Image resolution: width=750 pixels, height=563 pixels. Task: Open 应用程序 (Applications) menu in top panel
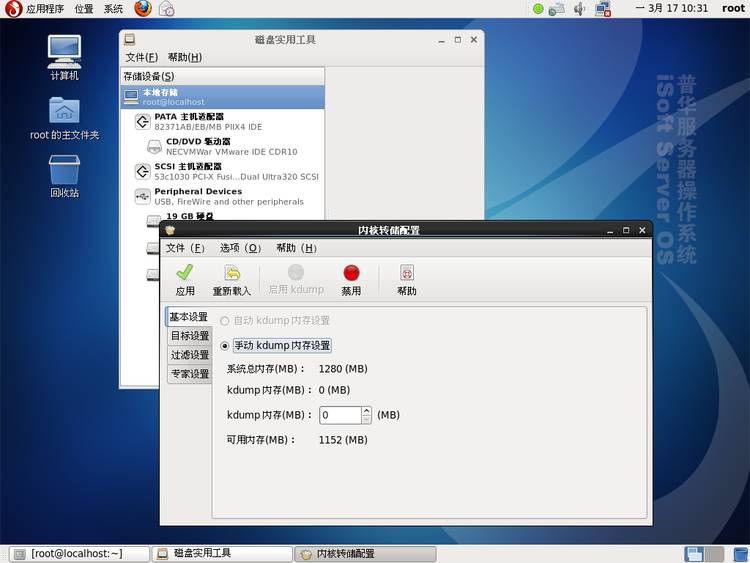(x=37, y=9)
